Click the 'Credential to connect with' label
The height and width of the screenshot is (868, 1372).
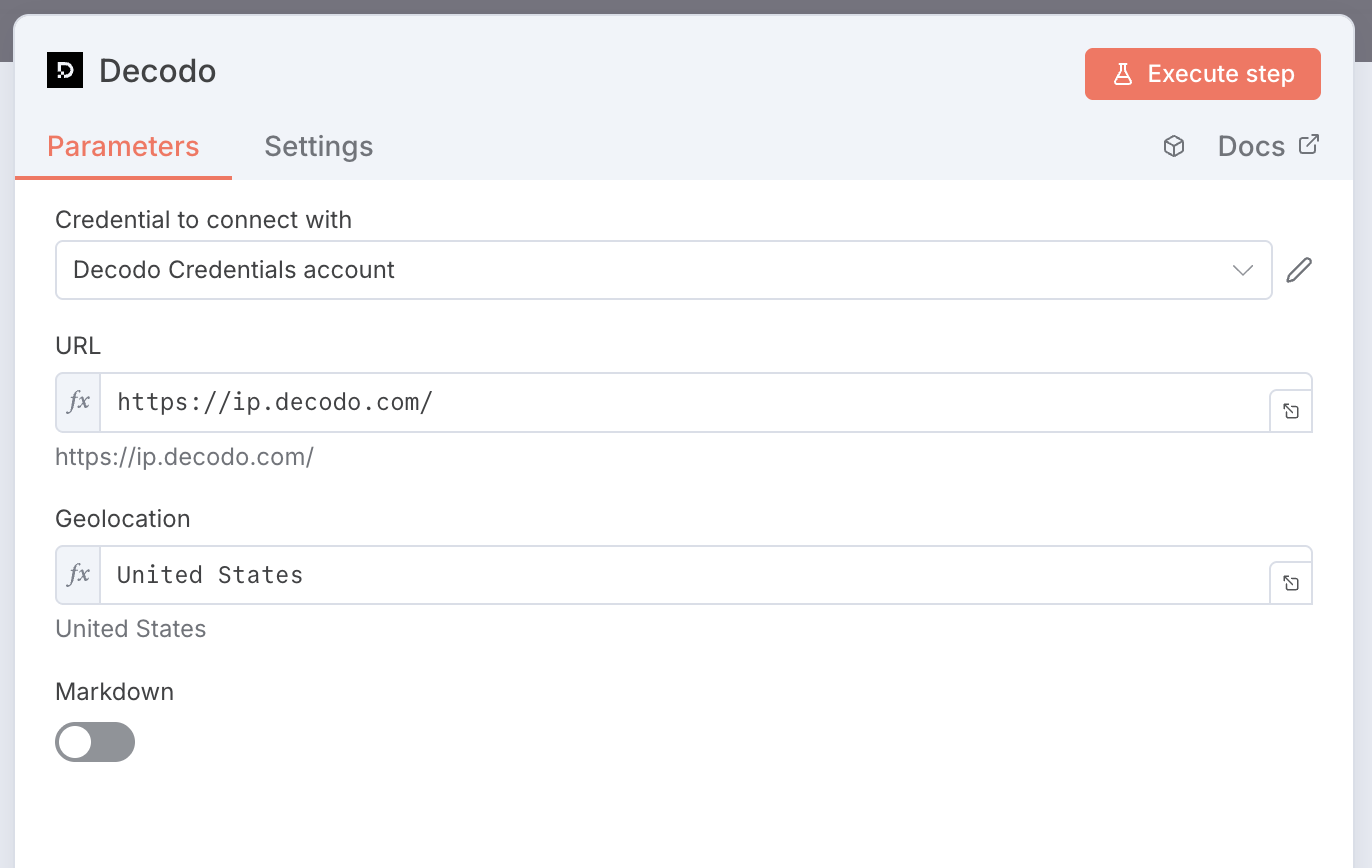point(203,220)
